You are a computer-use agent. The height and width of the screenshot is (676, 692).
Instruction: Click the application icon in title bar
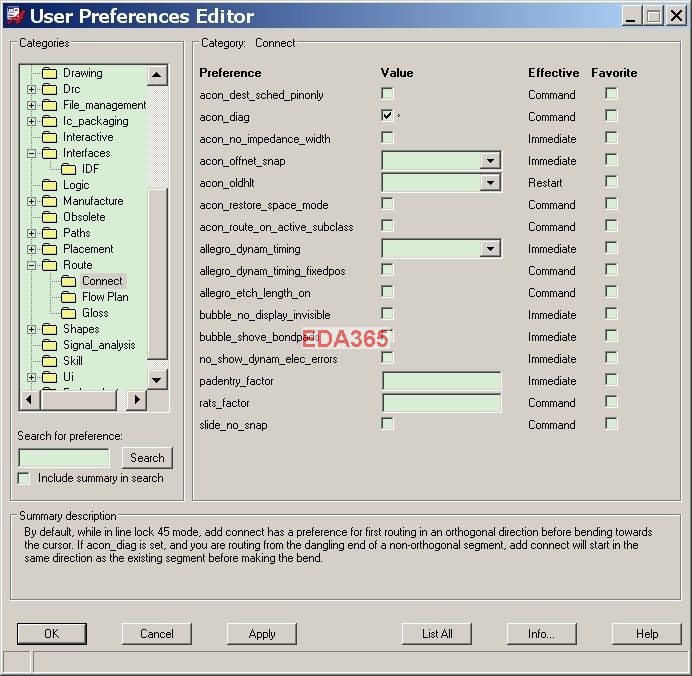click(x=15, y=15)
